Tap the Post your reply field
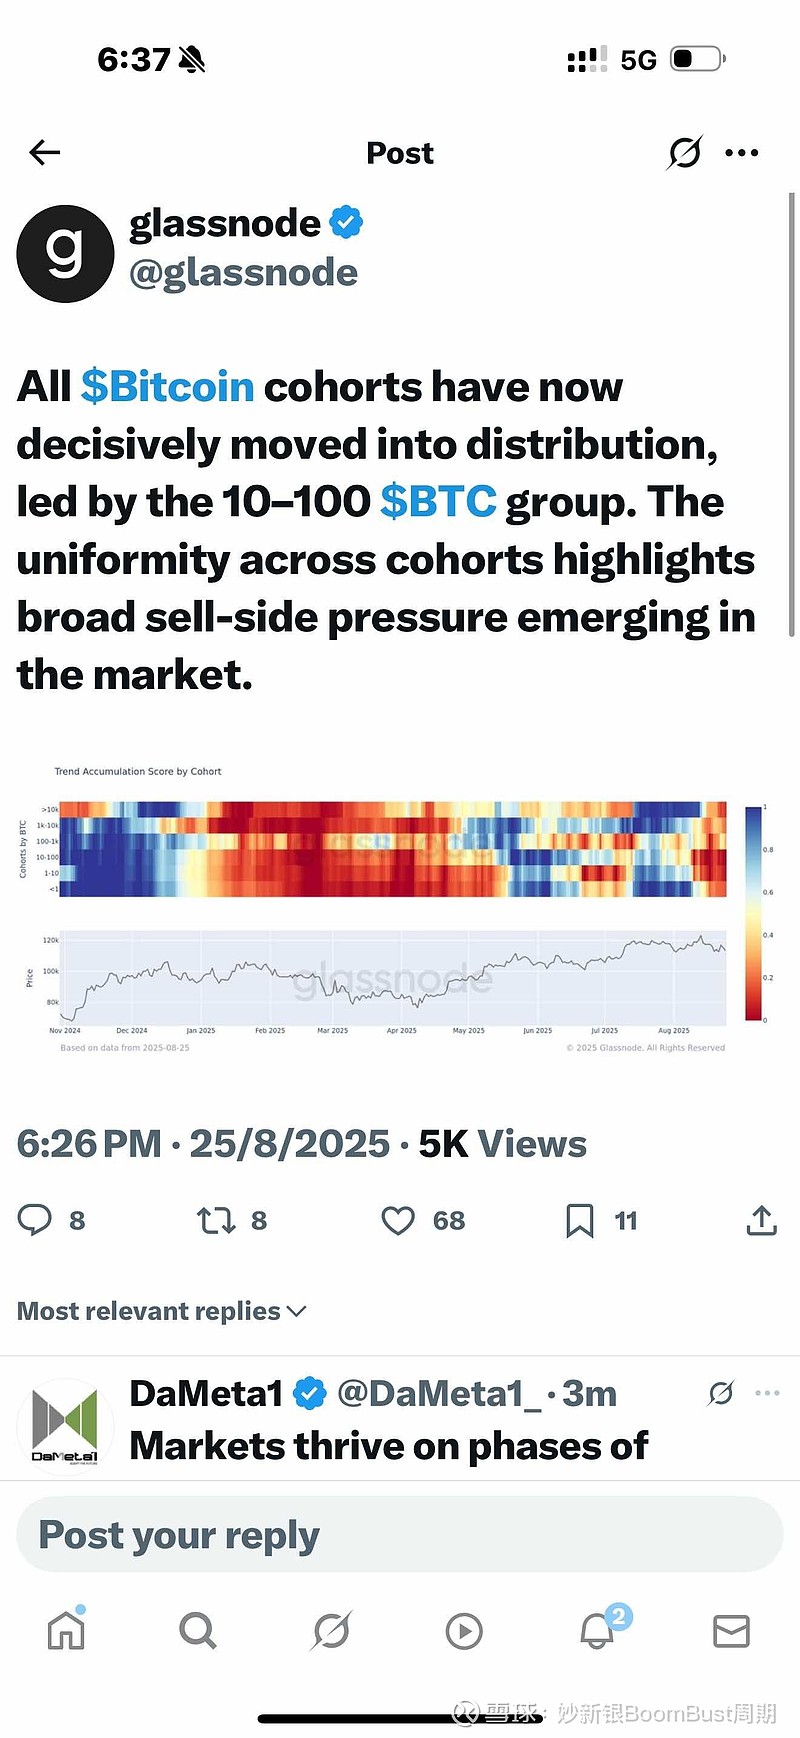 point(400,1535)
